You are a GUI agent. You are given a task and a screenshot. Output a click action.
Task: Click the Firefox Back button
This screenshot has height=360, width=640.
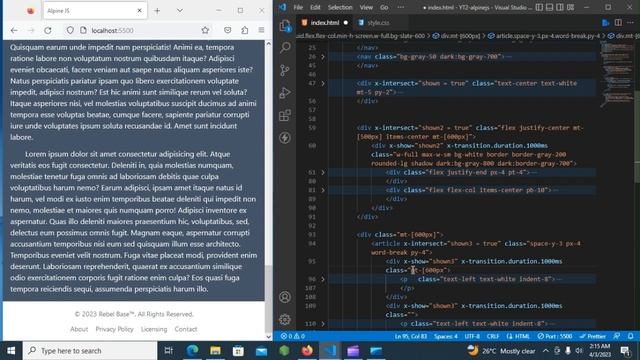14,30
